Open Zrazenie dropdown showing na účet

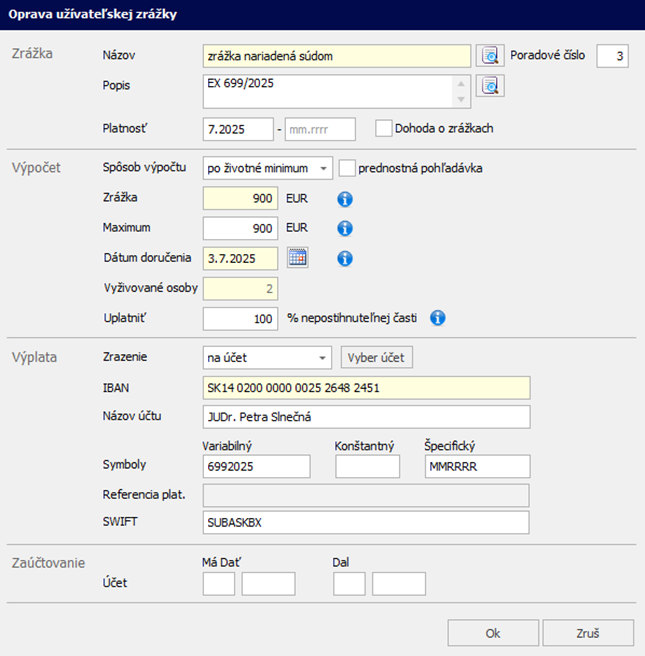[x=267, y=358]
